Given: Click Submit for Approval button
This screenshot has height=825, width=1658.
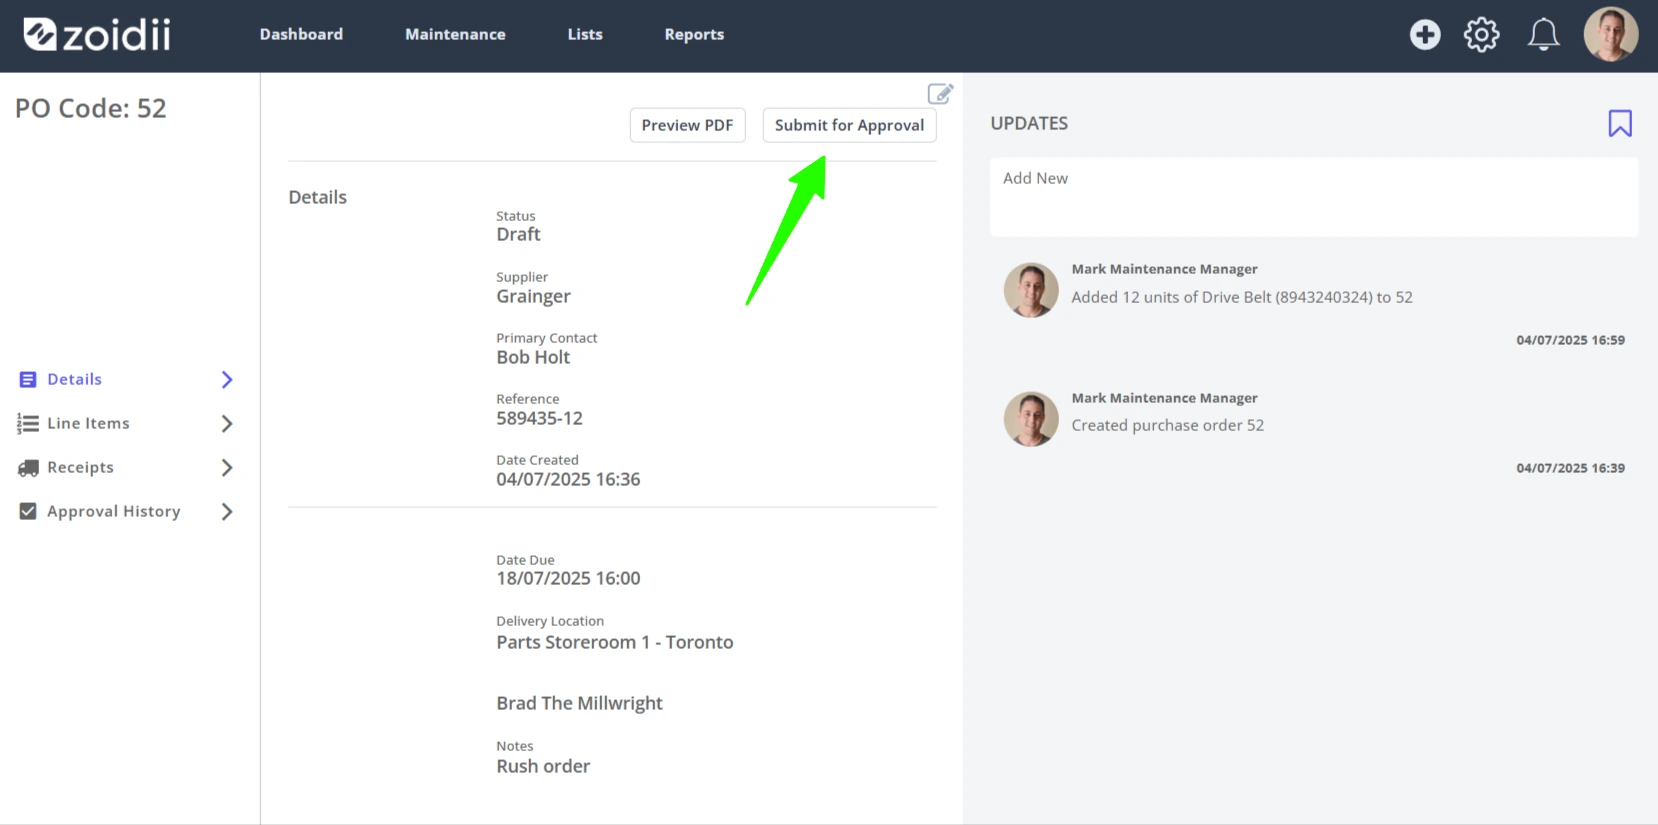Looking at the screenshot, I should tap(849, 125).
